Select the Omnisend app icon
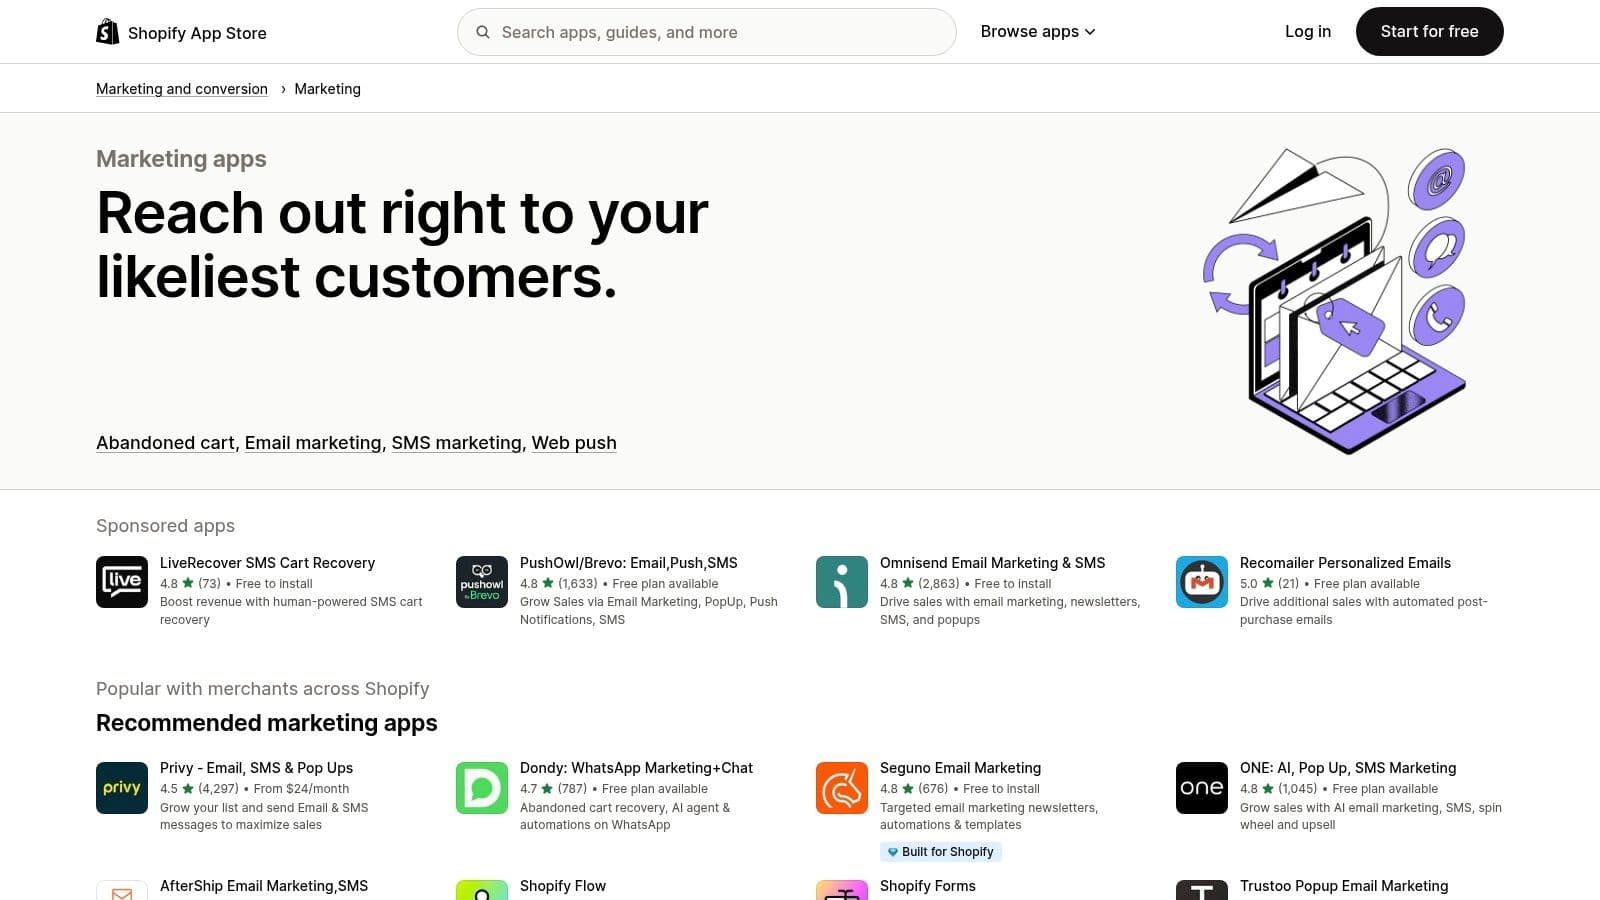Viewport: 1600px width, 900px height. pyautogui.click(x=842, y=582)
